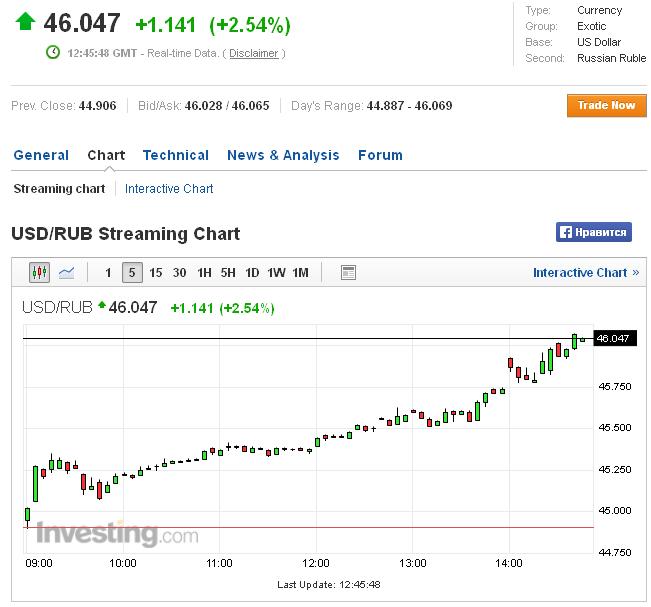The image size is (651, 607).
Task: Click the 10:00 time axis label
Action: pos(123,563)
